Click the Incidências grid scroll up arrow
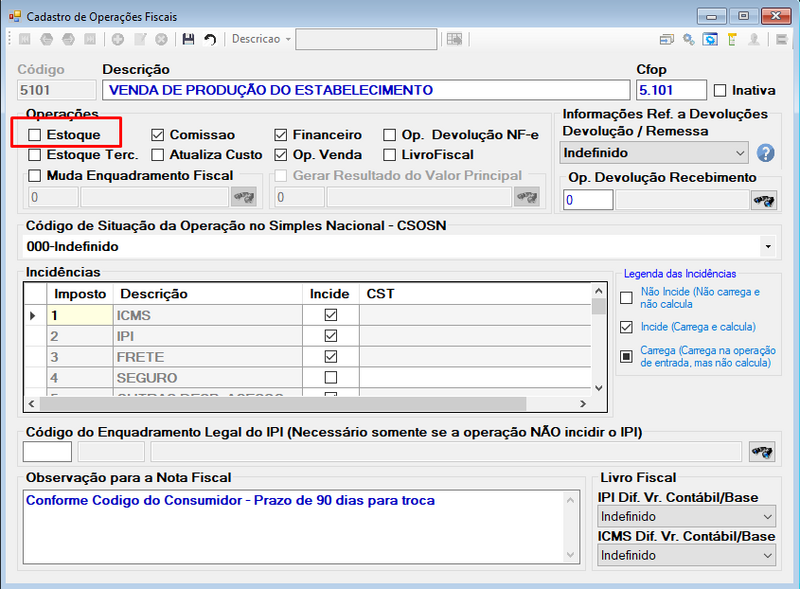The image size is (800, 589). click(599, 291)
